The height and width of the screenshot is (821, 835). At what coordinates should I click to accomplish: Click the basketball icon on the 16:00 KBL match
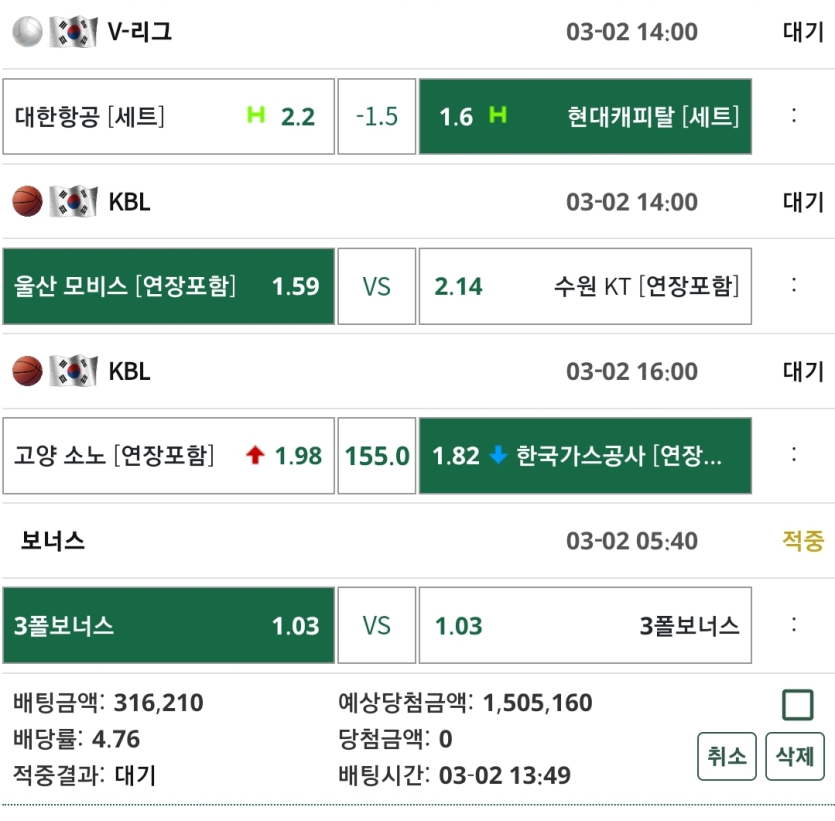click(27, 372)
